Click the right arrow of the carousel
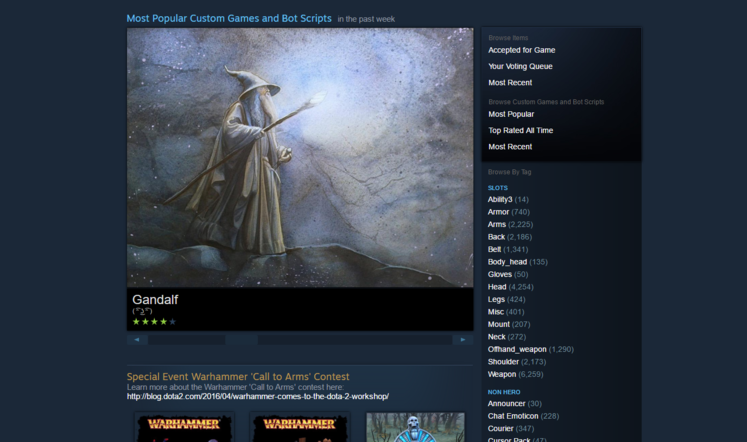Image resolution: width=747 pixels, height=442 pixels. pyautogui.click(x=463, y=340)
